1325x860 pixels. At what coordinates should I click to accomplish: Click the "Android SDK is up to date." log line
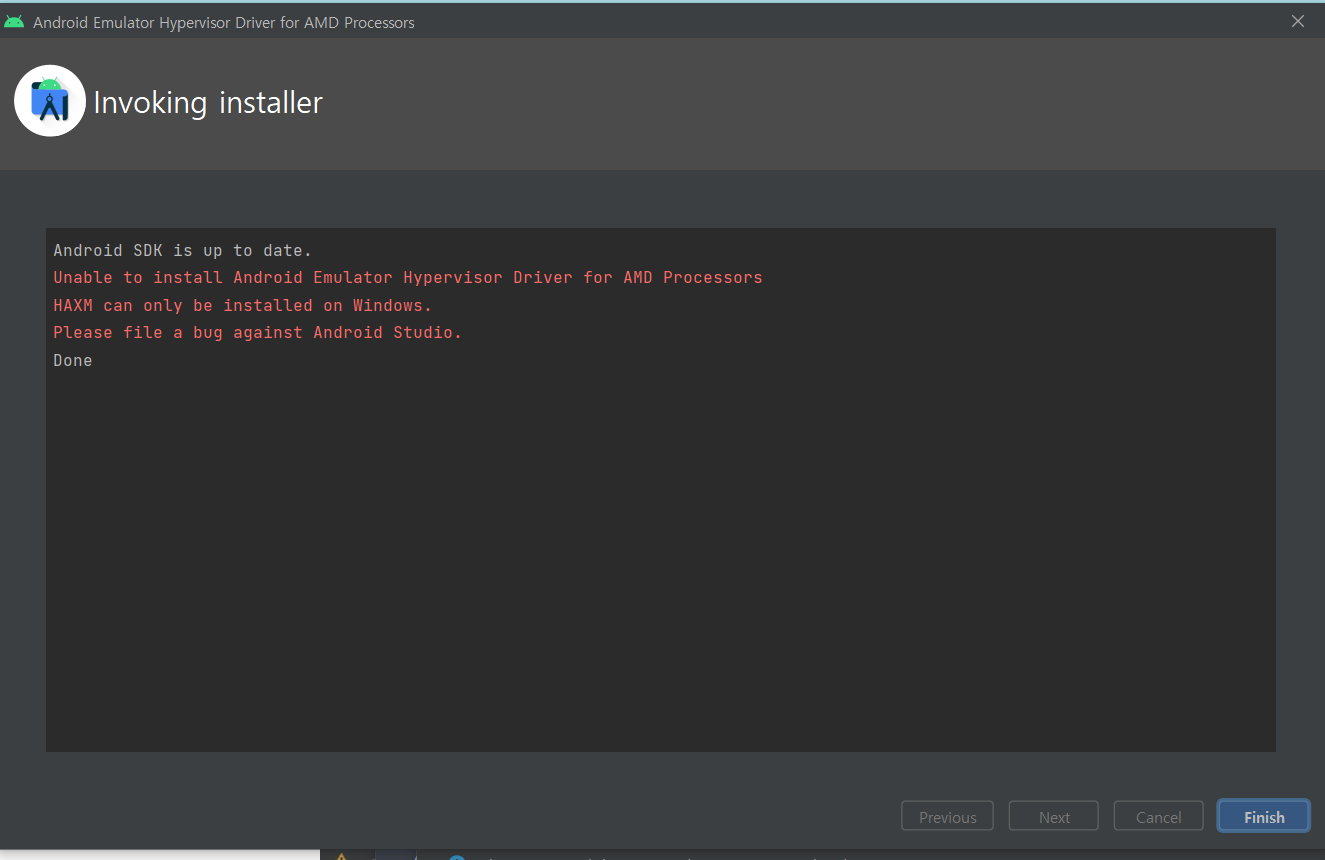point(183,250)
